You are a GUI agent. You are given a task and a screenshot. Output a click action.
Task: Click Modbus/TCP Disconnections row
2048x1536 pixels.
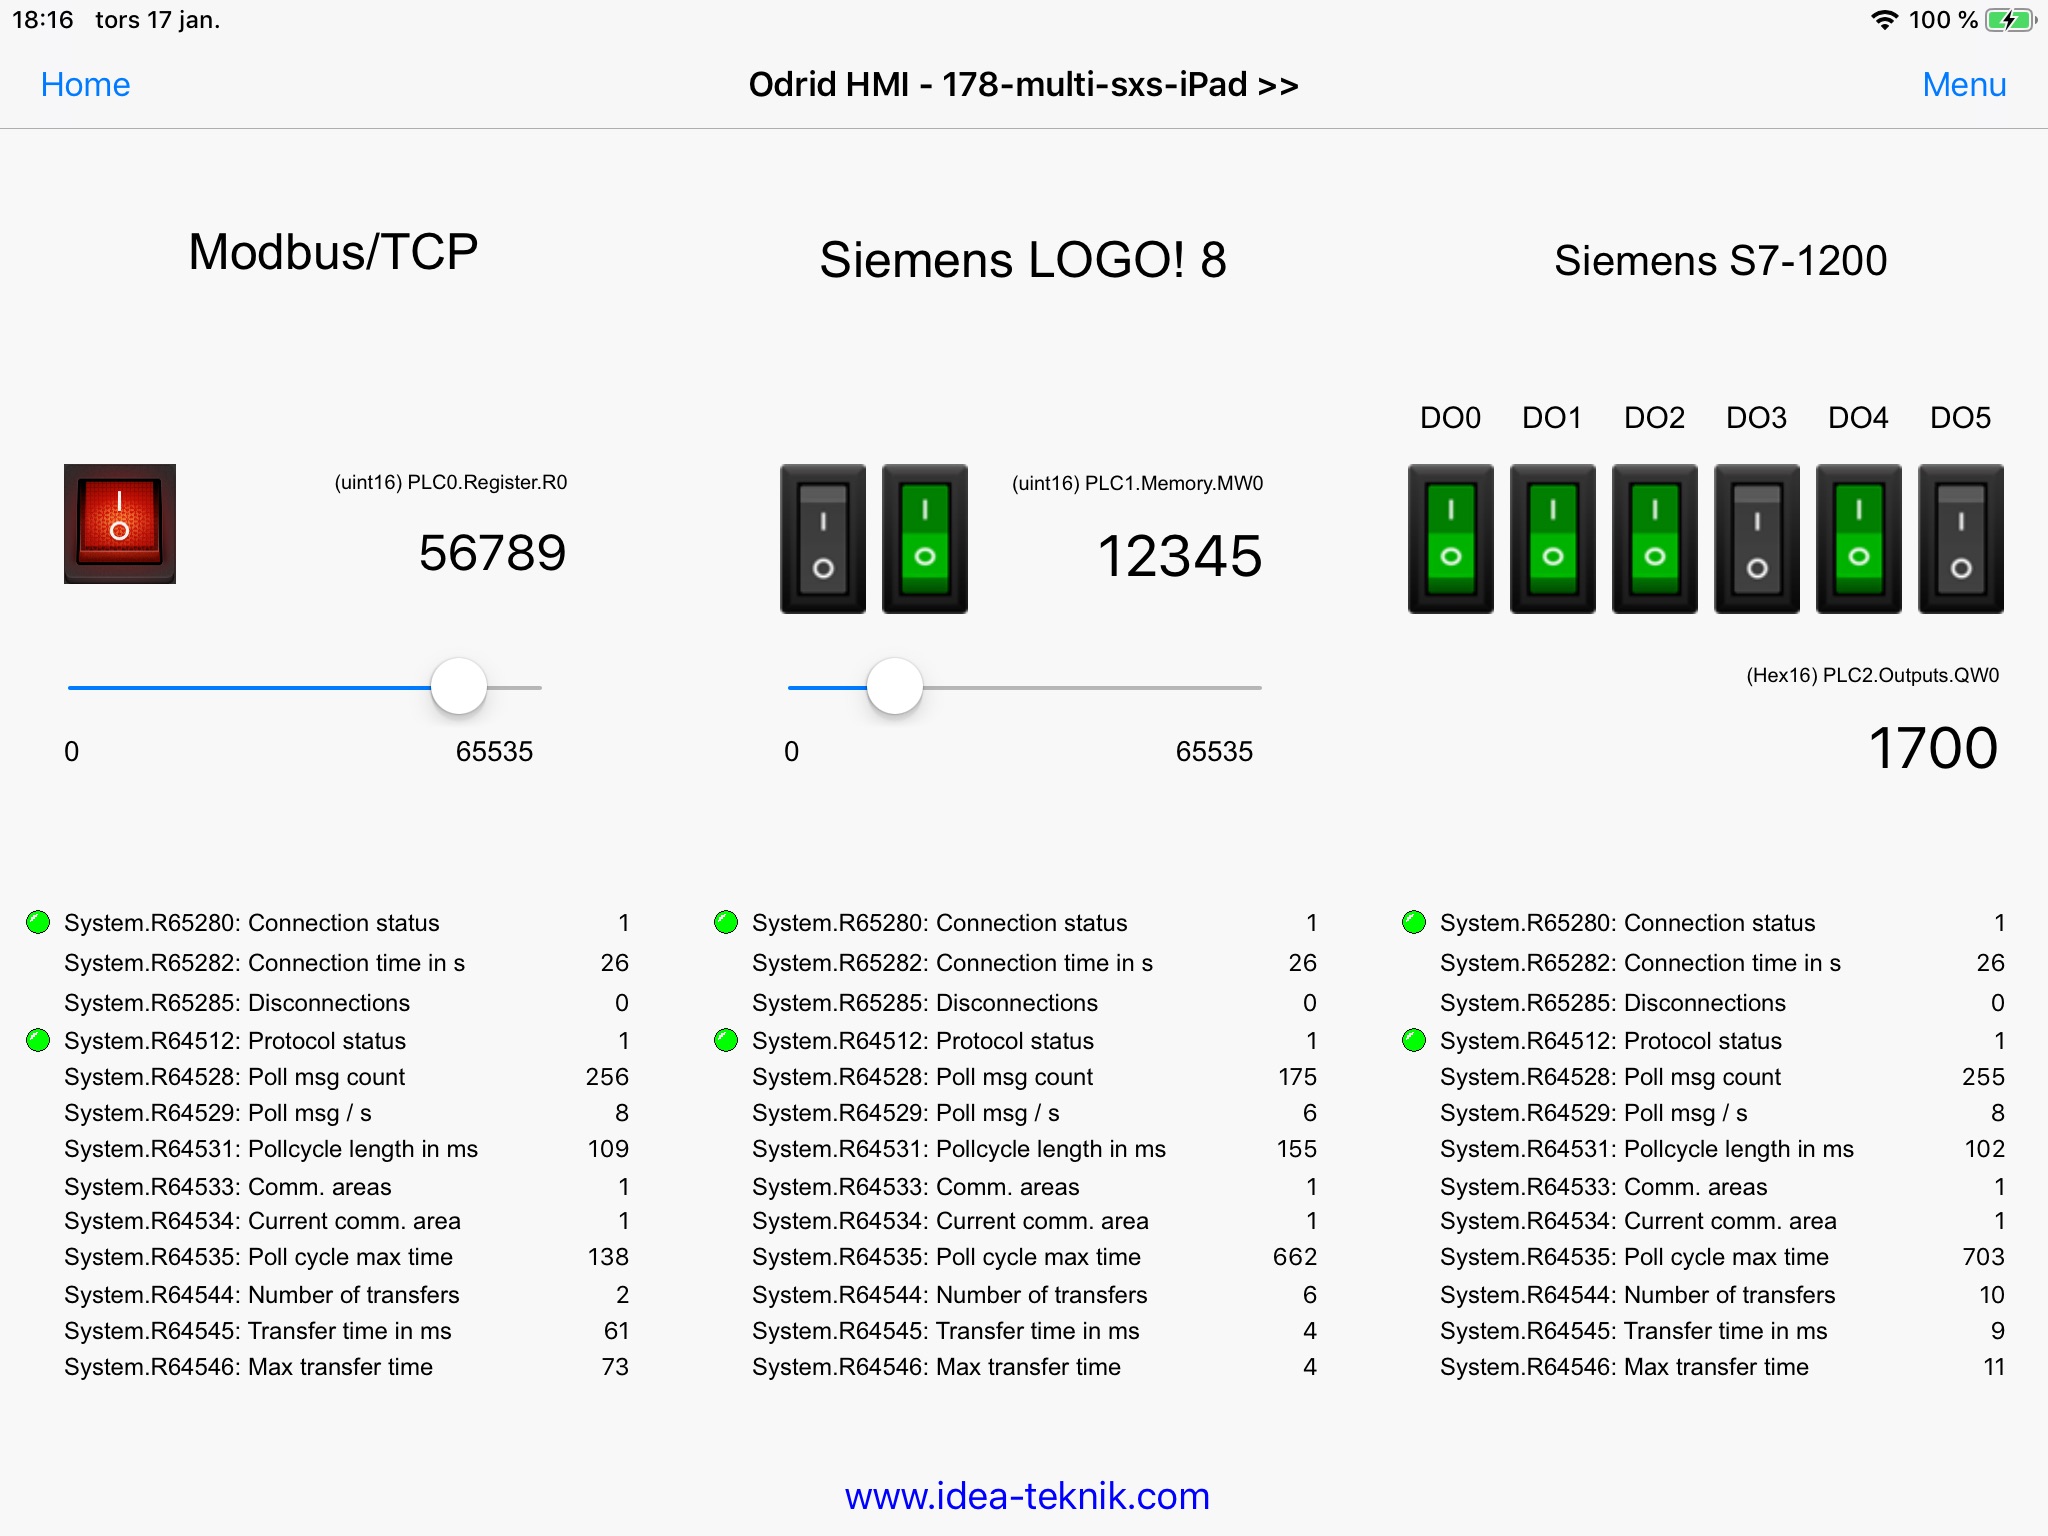[346, 1003]
